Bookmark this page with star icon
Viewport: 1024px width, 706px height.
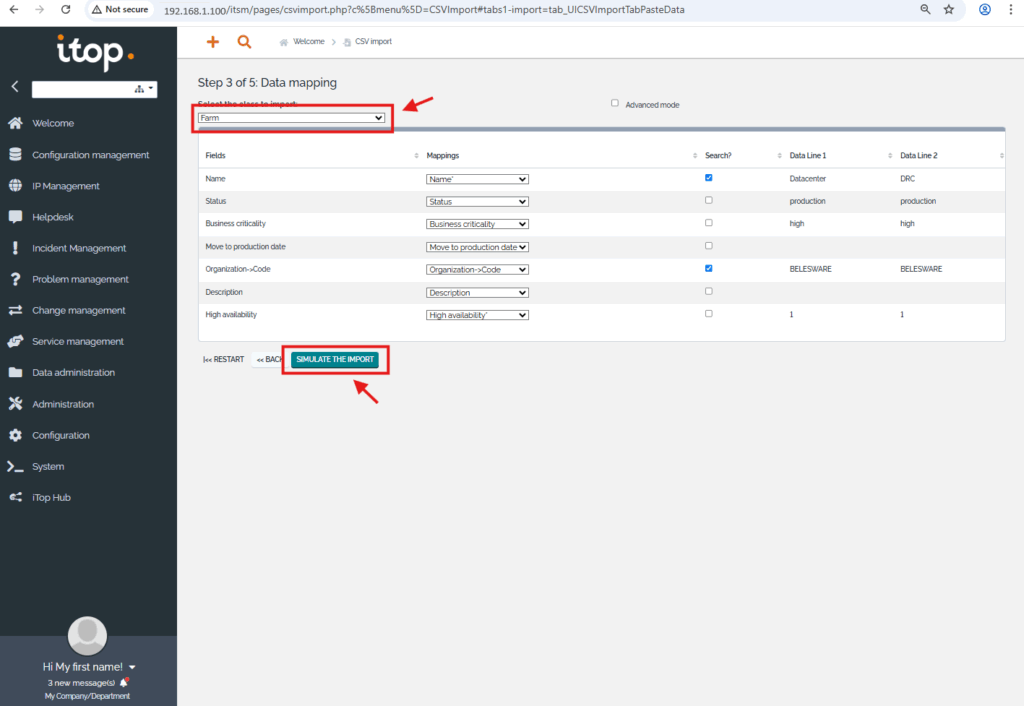click(949, 9)
